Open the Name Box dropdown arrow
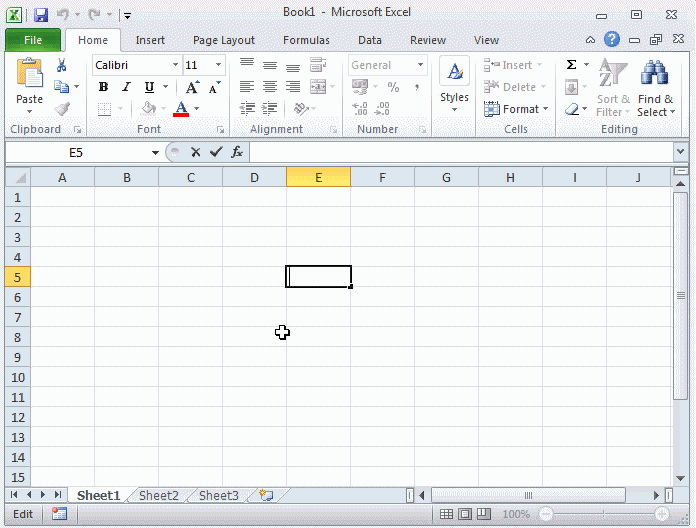Screen dimensions: 696x528 (155, 153)
